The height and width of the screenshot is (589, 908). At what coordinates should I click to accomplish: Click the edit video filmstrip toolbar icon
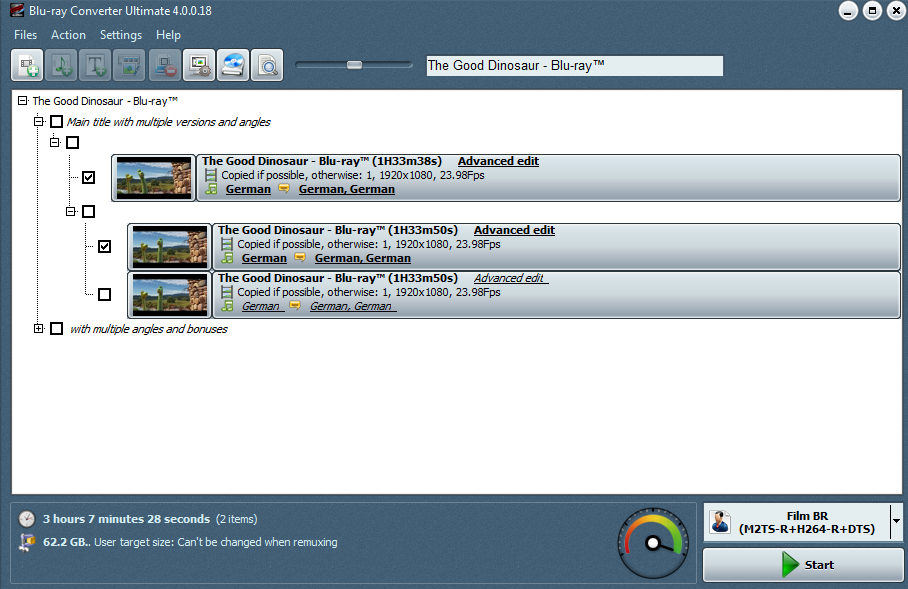coord(130,65)
